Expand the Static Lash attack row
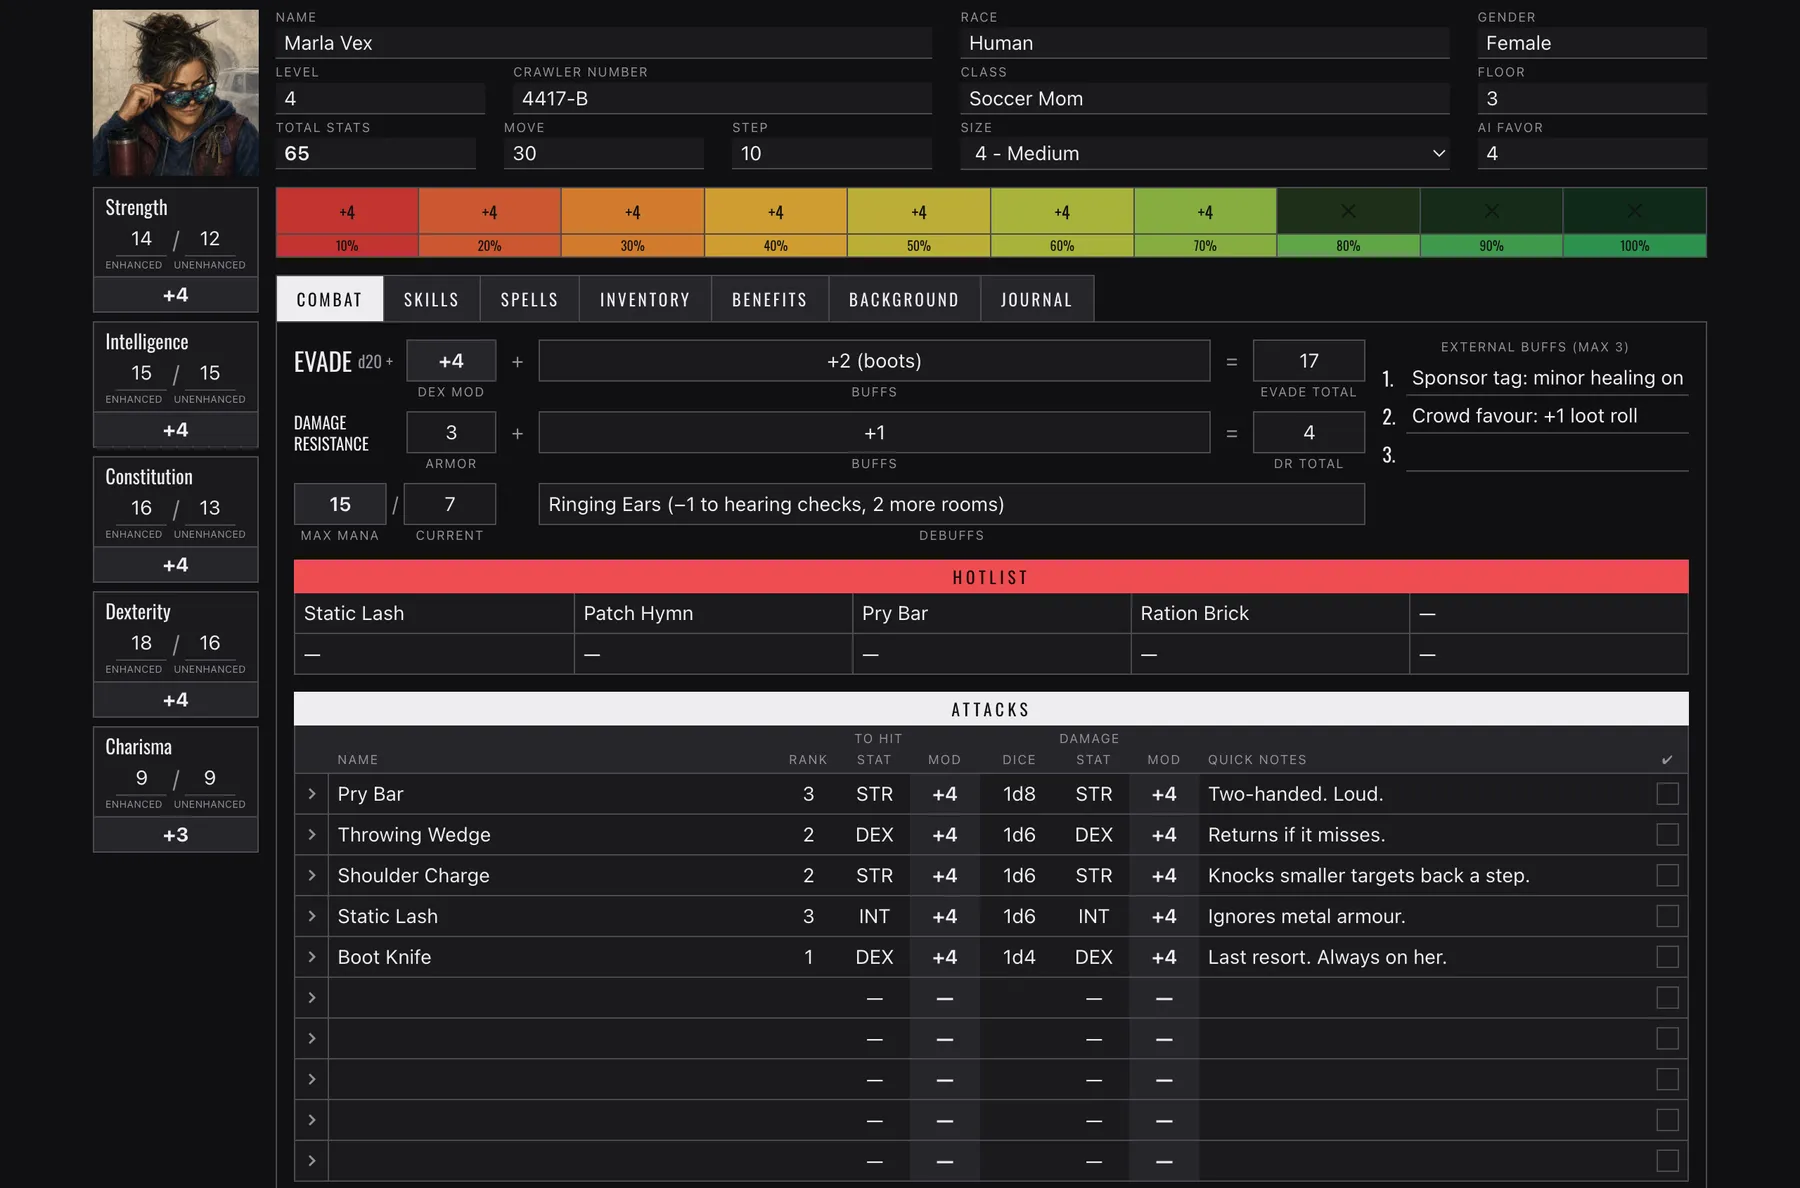 (312, 916)
